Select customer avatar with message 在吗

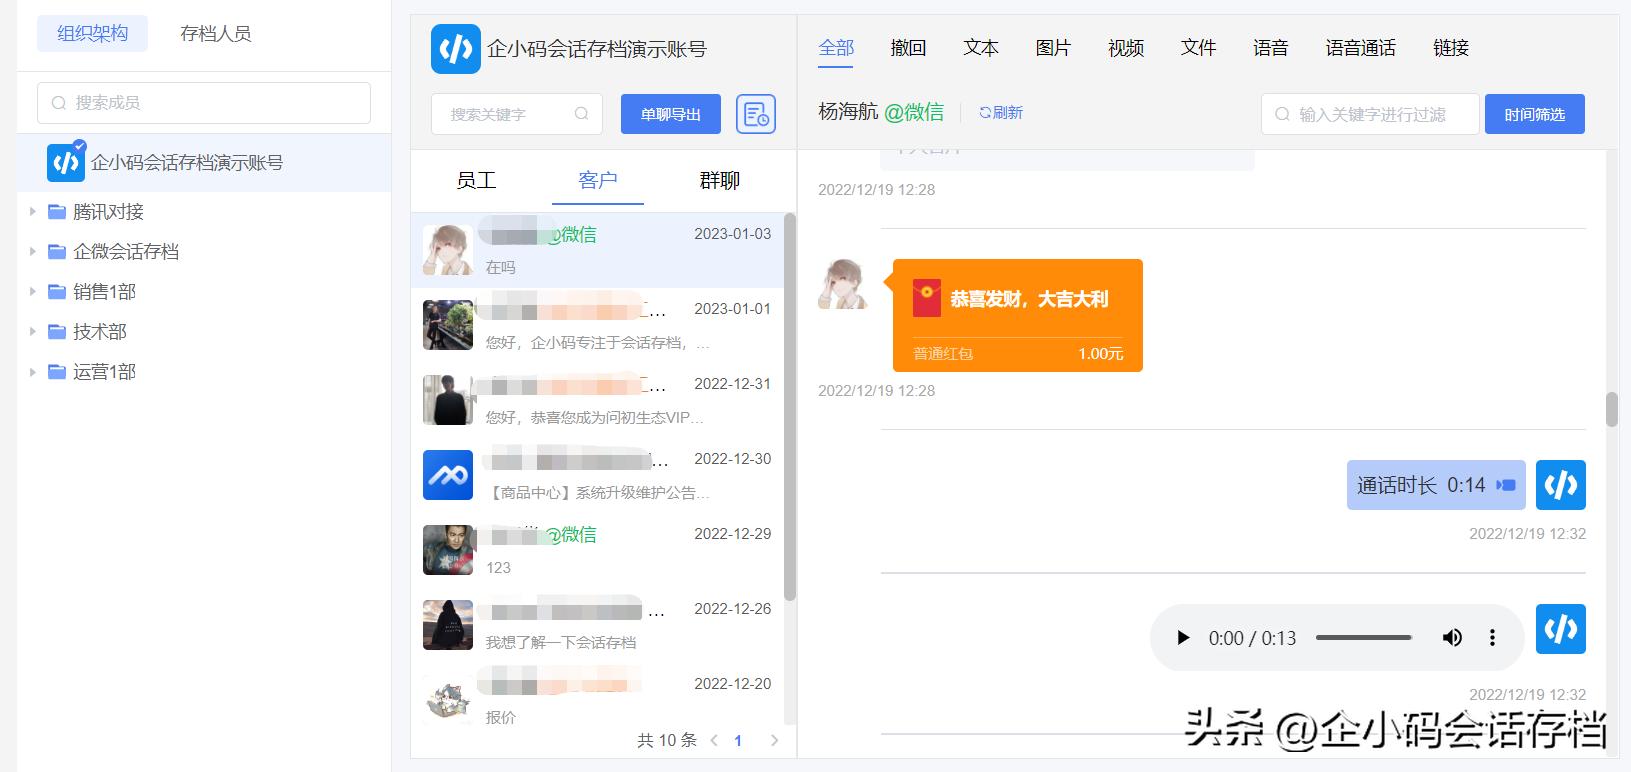click(448, 250)
